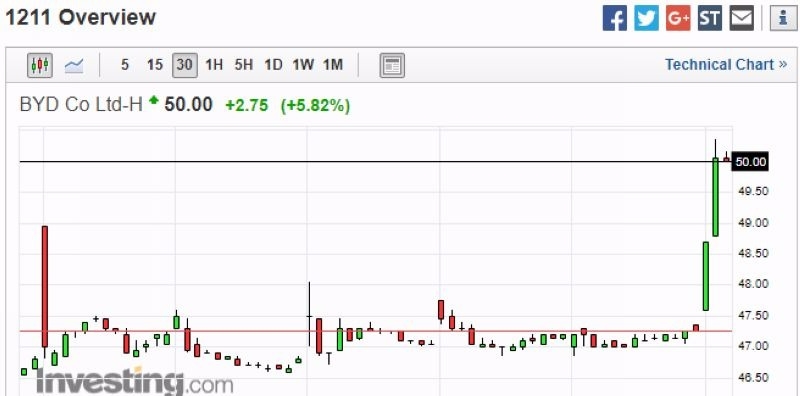800x396 pixels.
Task: Click the +2.75 change value
Action: click(246, 106)
